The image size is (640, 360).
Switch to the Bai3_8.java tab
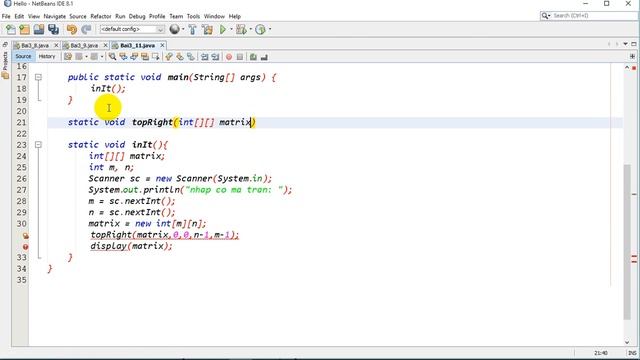click(35, 45)
